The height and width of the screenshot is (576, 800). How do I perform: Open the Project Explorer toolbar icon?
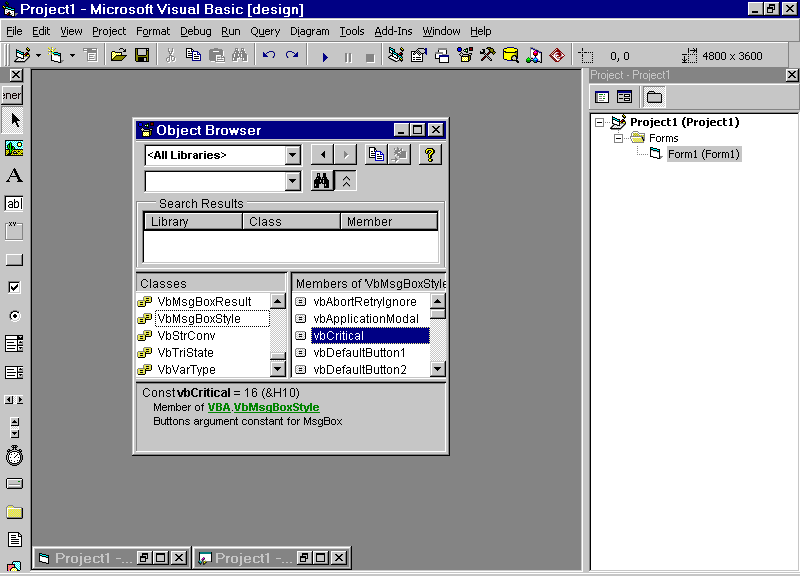tap(396, 55)
